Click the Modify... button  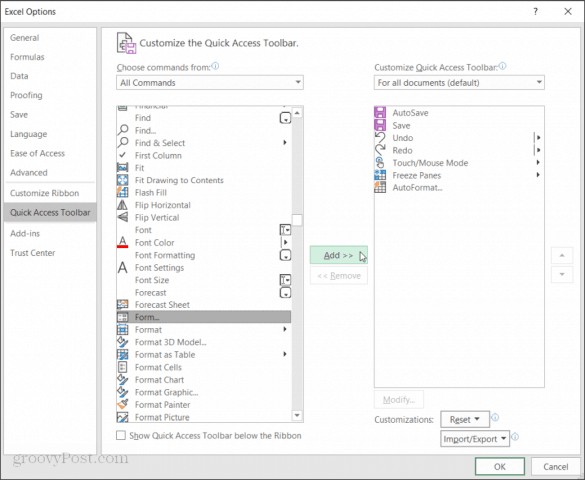(399, 400)
